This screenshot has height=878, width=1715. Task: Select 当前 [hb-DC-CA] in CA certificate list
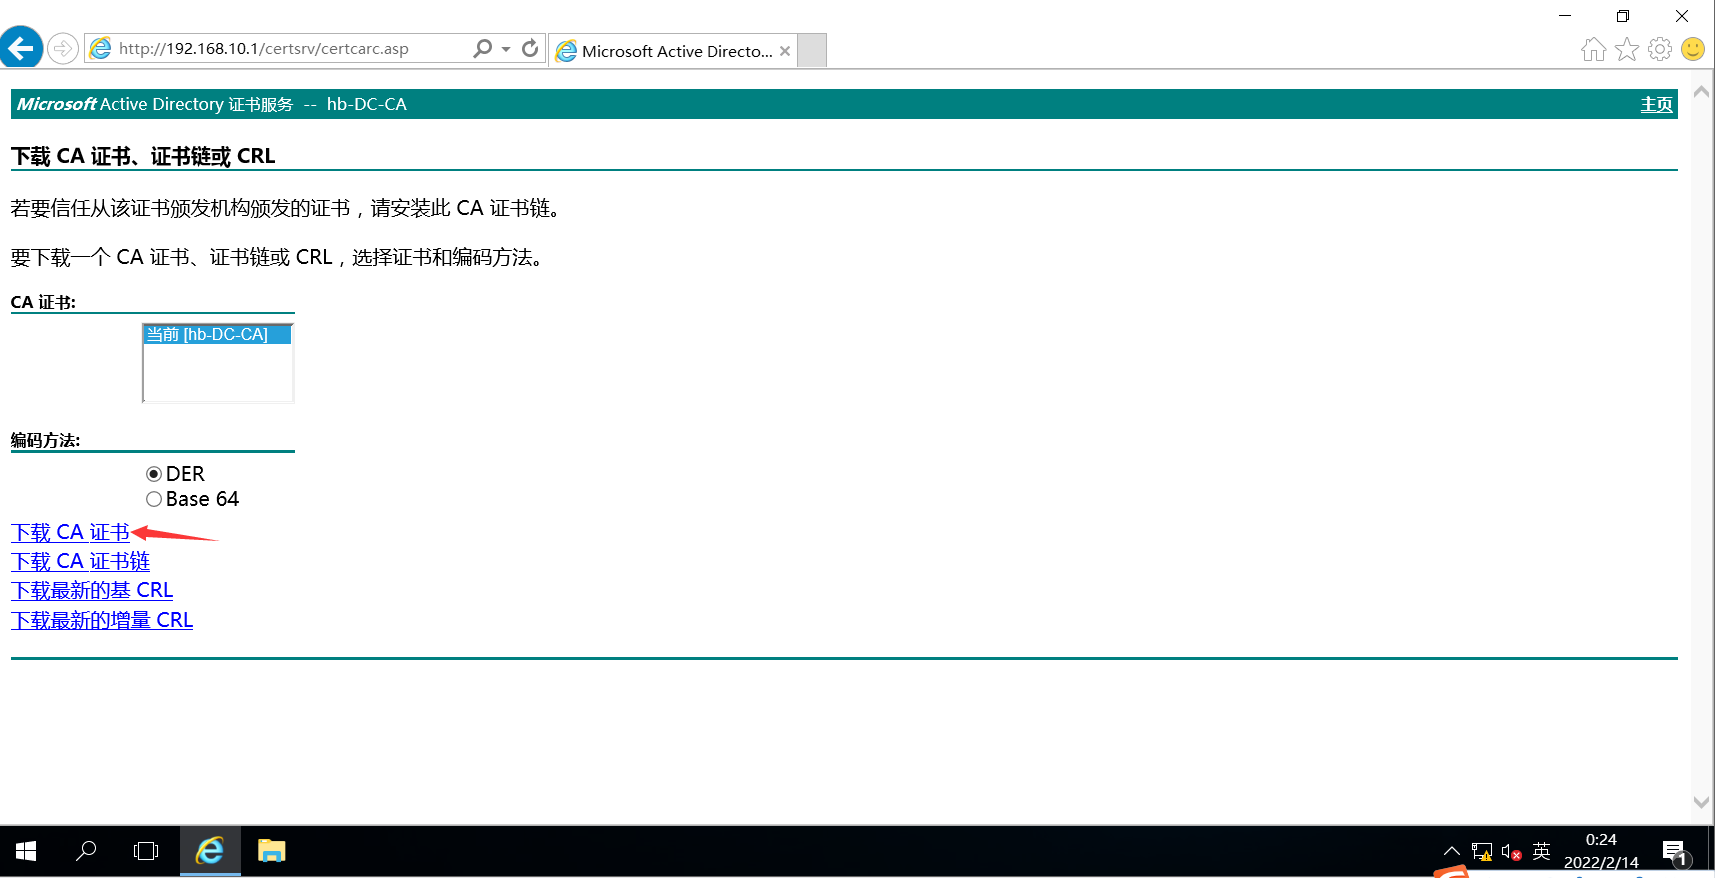217,334
